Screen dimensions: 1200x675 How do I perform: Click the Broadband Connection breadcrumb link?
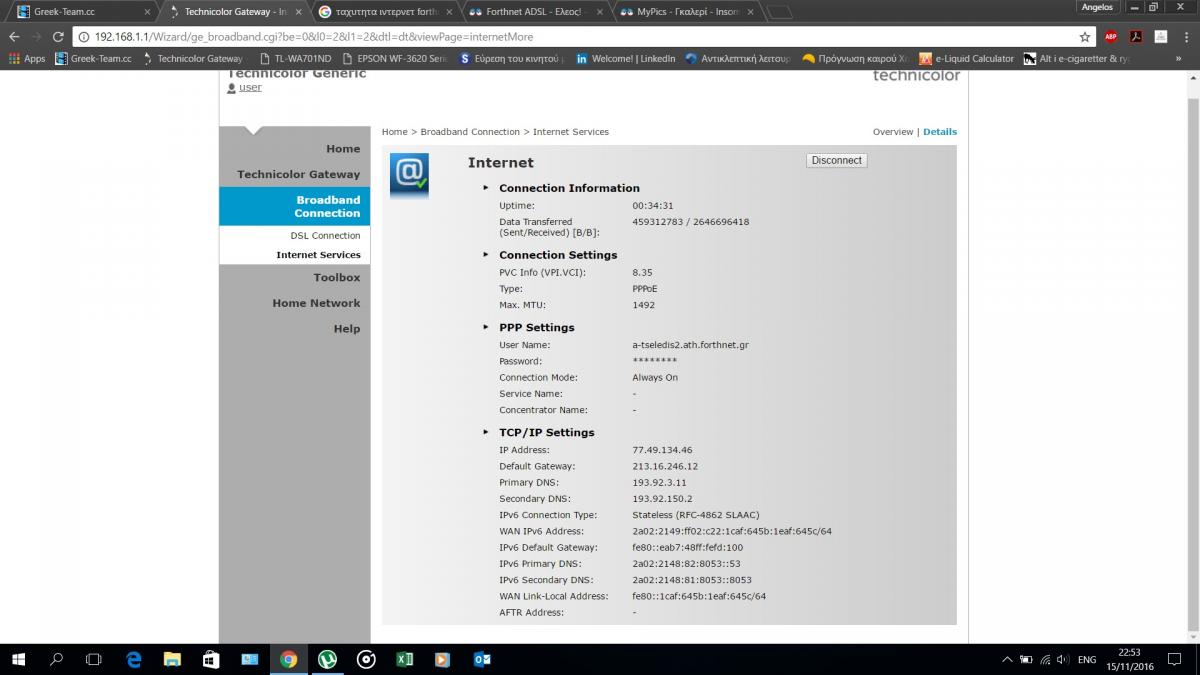tap(470, 132)
